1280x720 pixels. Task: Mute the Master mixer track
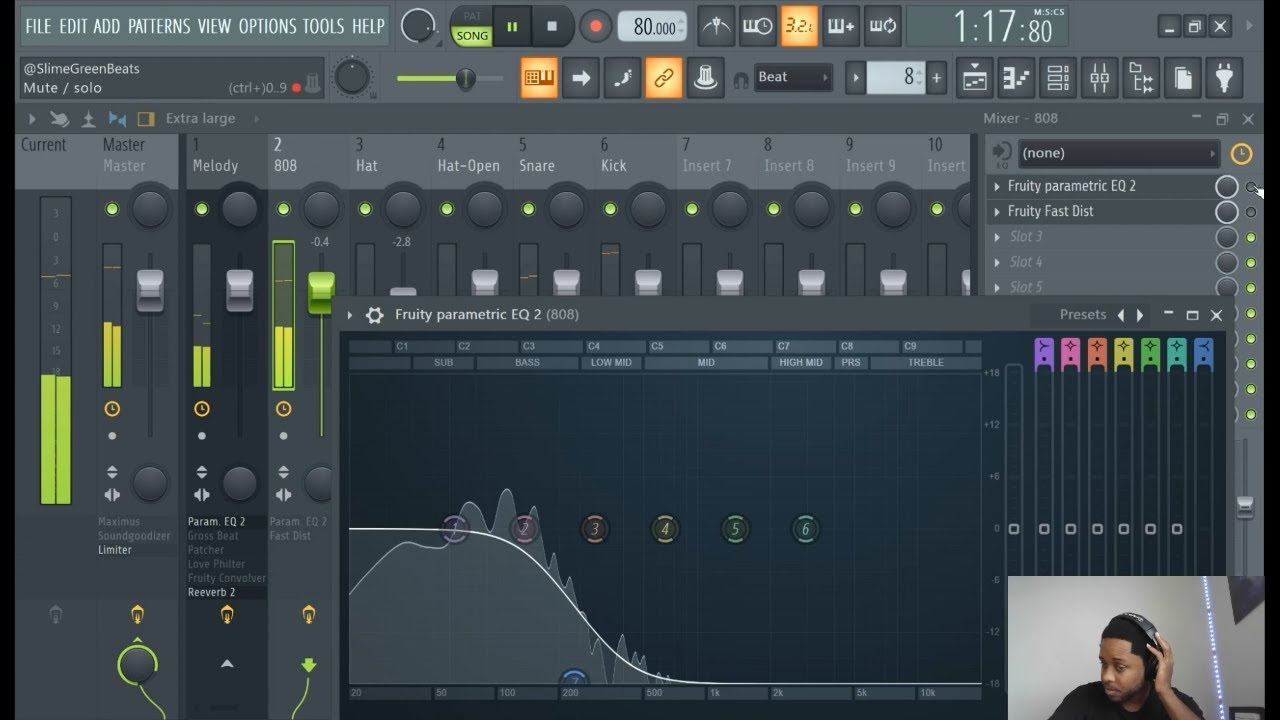click(112, 209)
